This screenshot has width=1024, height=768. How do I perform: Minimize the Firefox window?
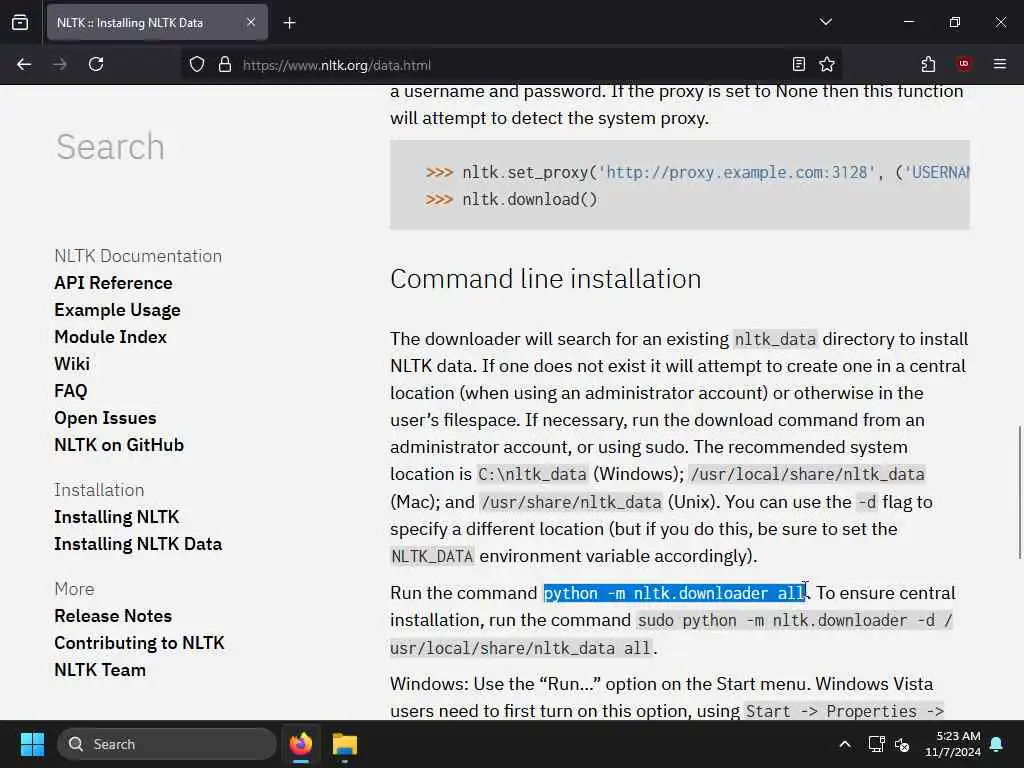click(908, 22)
